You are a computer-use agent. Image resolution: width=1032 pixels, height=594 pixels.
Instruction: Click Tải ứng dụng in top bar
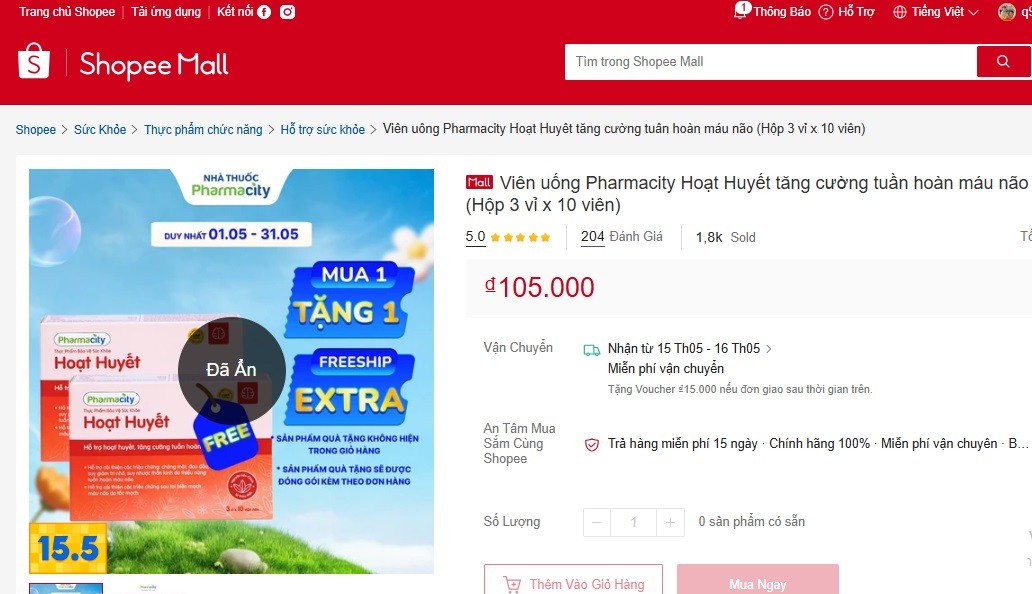(x=166, y=12)
